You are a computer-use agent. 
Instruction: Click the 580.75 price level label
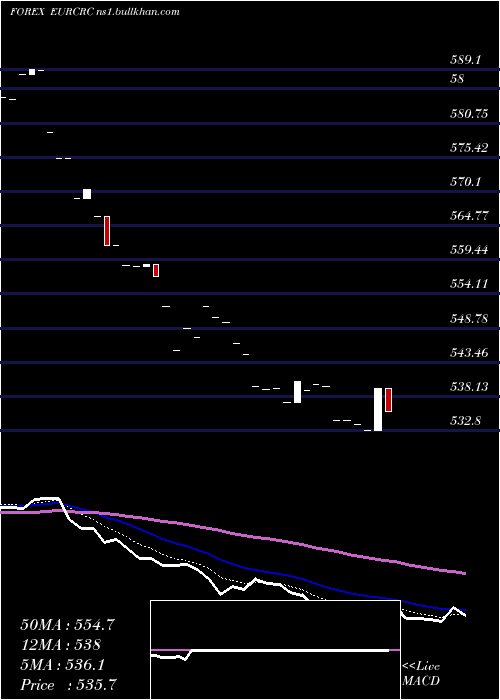(469, 113)
